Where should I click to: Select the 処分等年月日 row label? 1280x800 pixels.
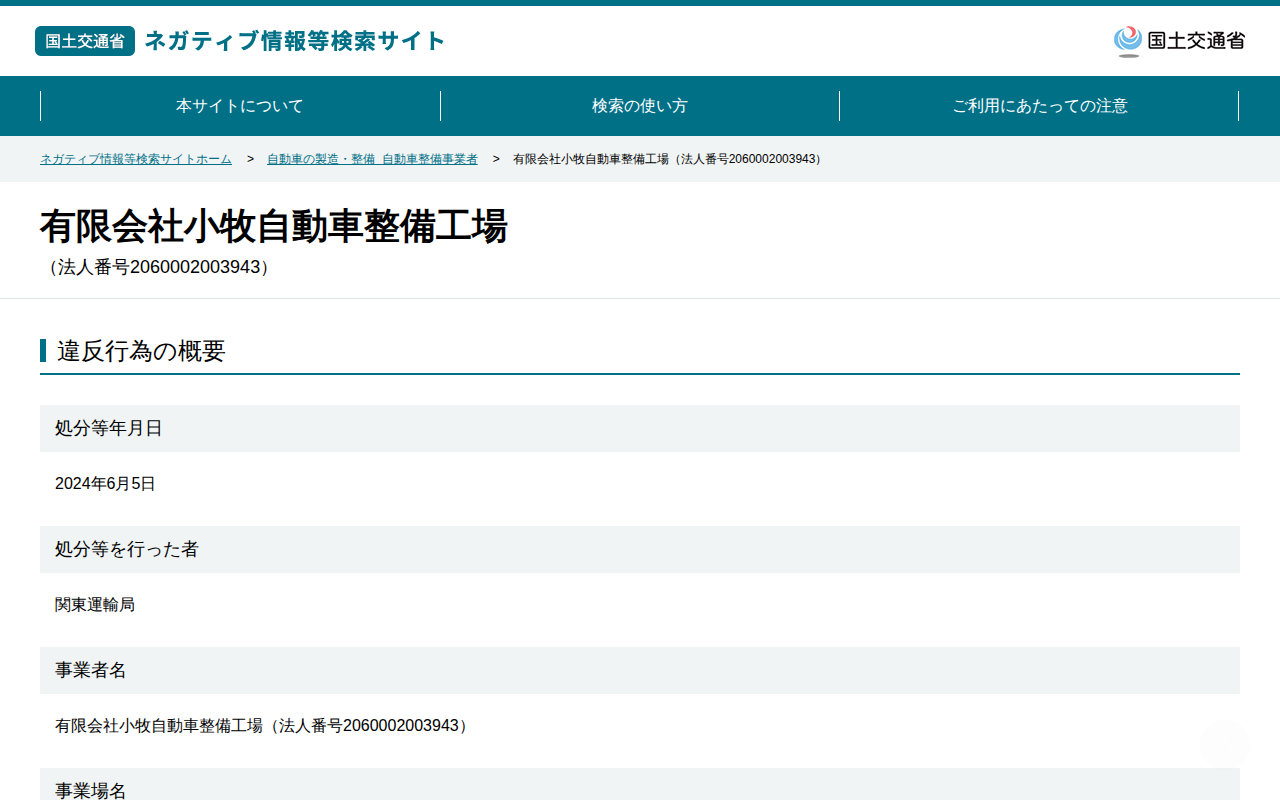[109, 428]
